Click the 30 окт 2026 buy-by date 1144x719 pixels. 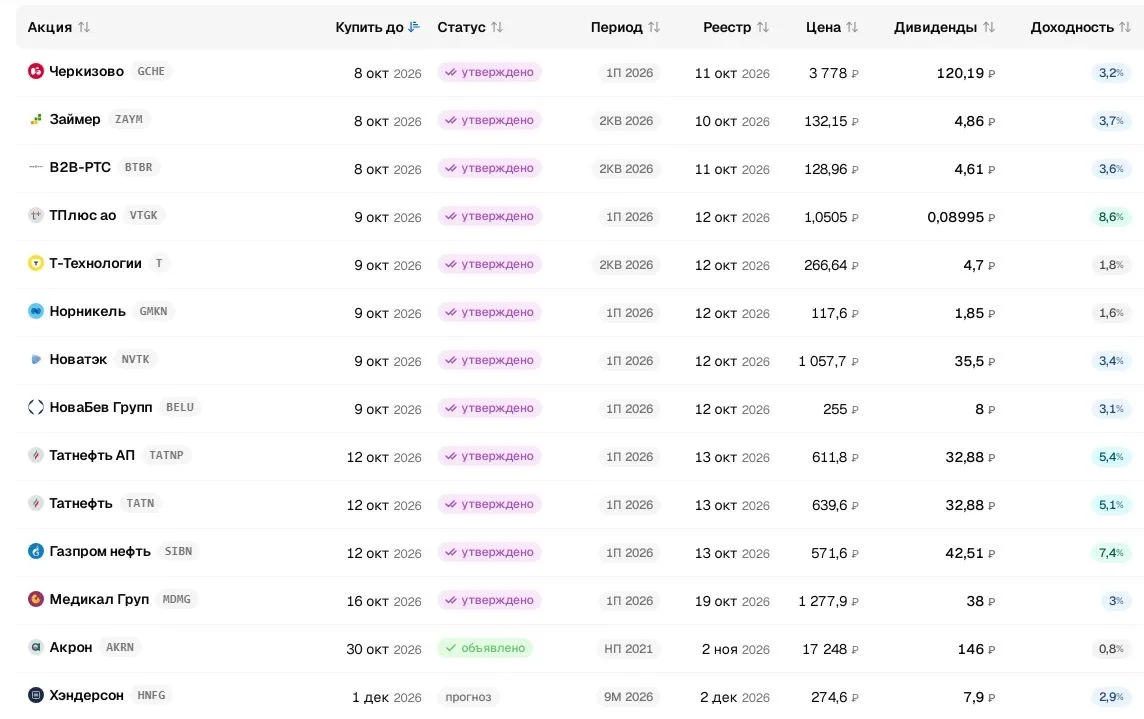pos(384,649)
